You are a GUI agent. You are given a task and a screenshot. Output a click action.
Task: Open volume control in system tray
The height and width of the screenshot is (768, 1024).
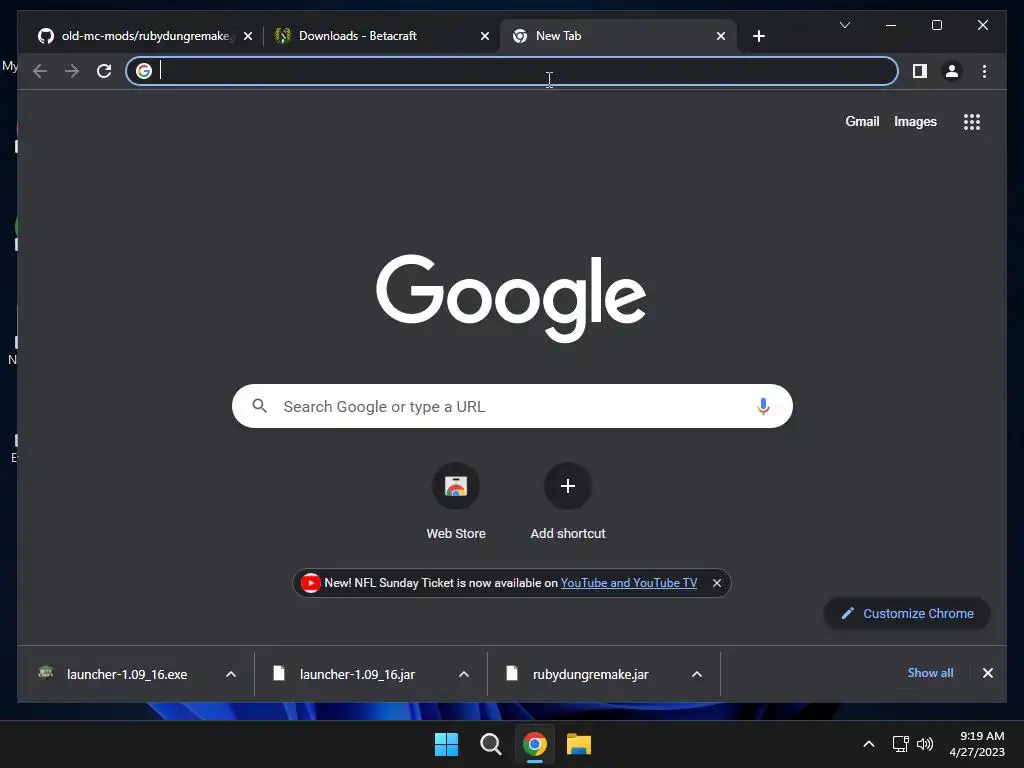pyautogui.click(x=925, y=744)
